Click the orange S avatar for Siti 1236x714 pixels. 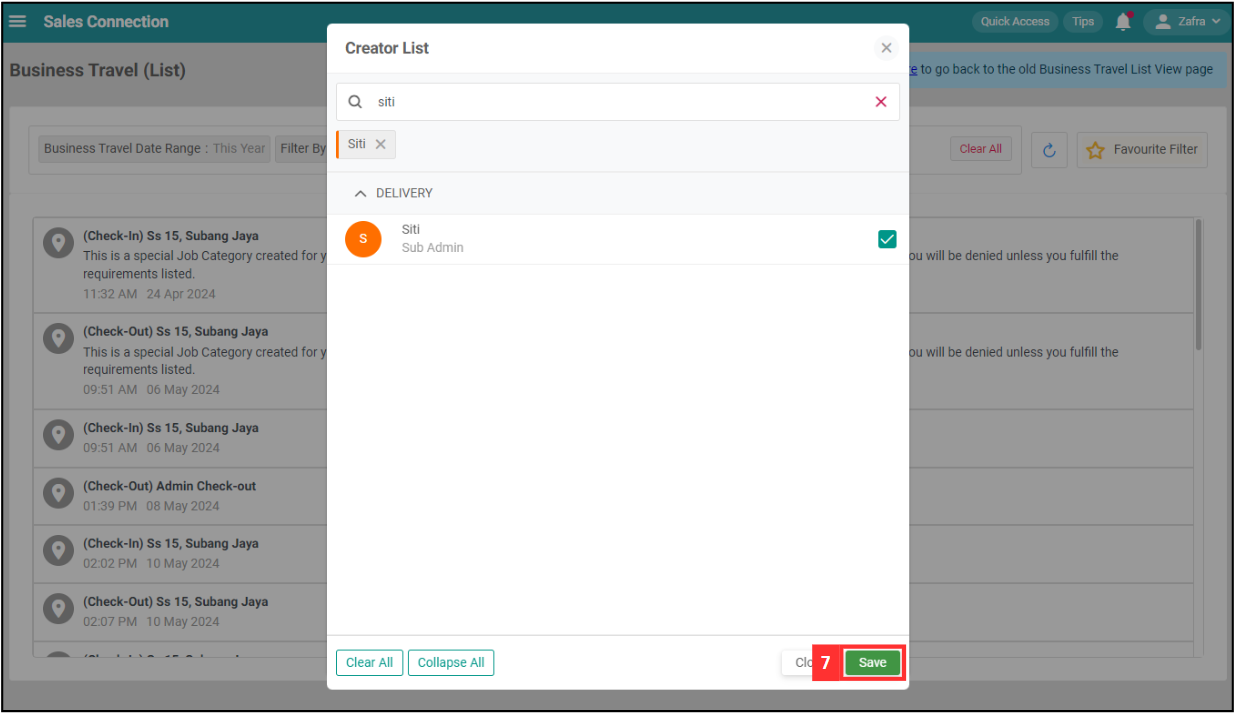[363, 239]
